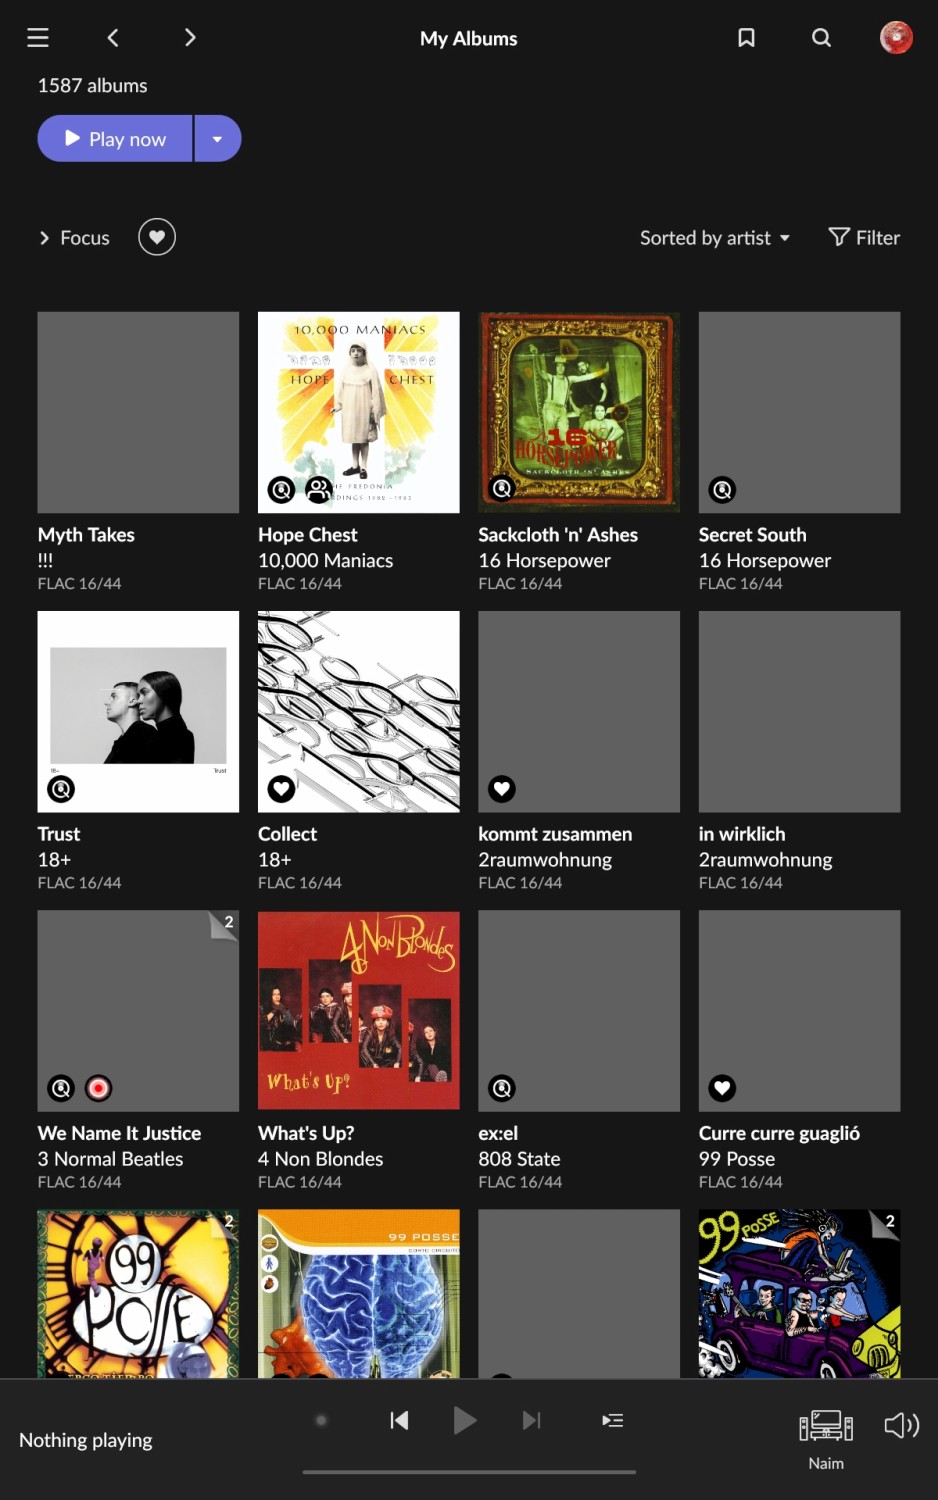
Task: Open the search magnifier icon
Action: pyautogui.click(x=821, y=38)
